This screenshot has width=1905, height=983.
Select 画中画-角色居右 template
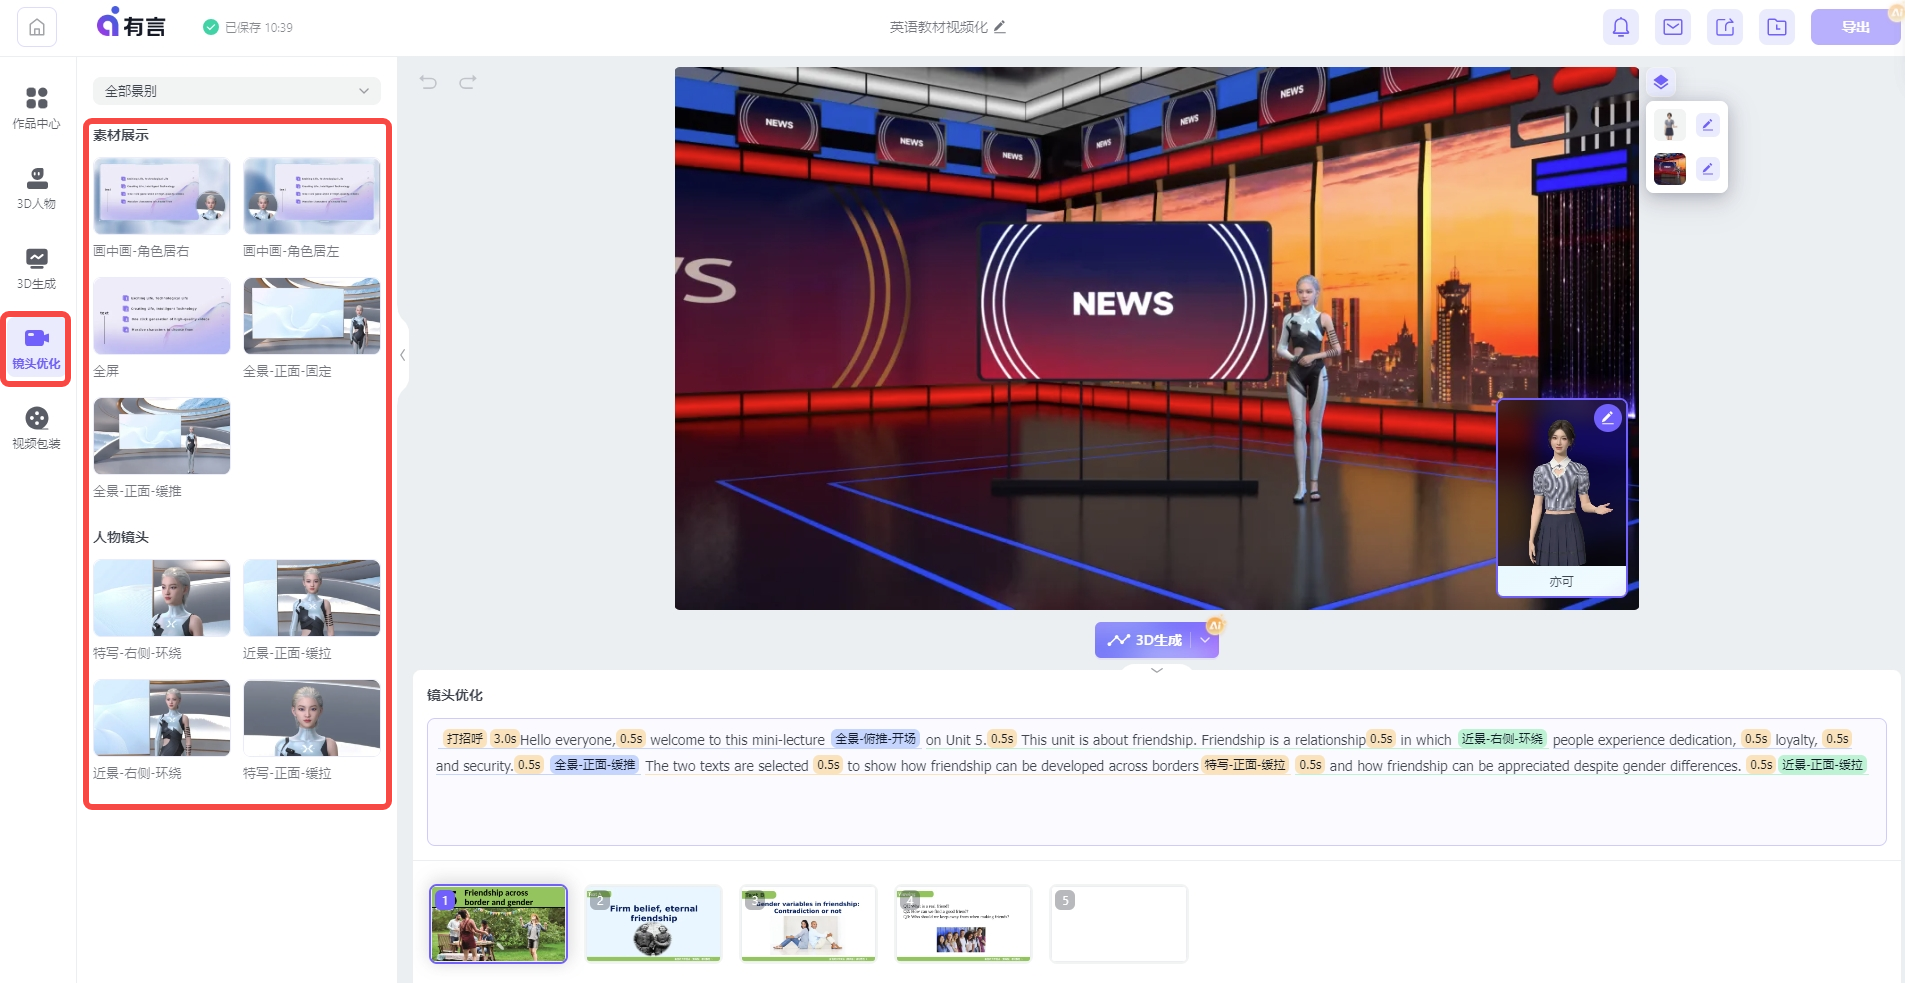pos(162,196)
